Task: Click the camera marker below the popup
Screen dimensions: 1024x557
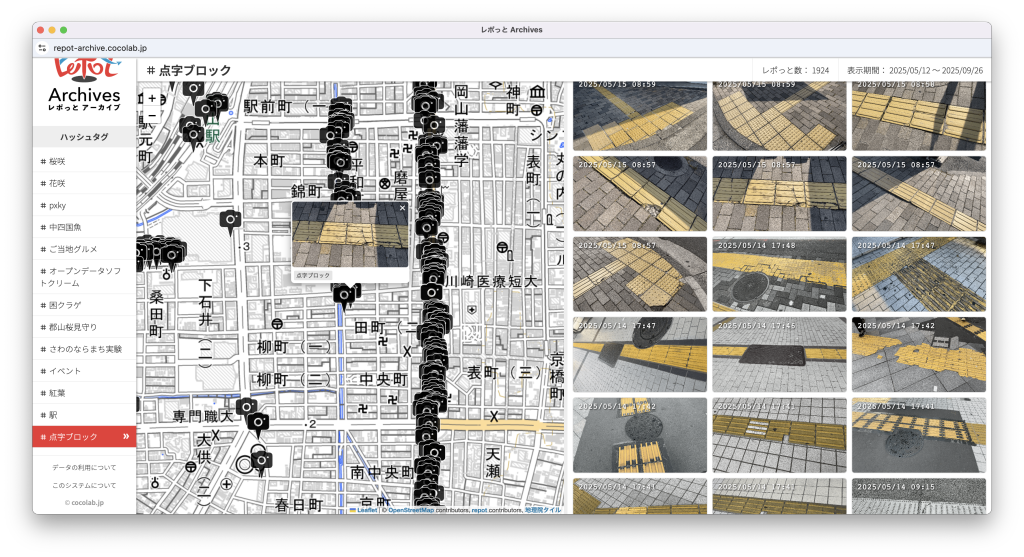Action: (347, 294)
